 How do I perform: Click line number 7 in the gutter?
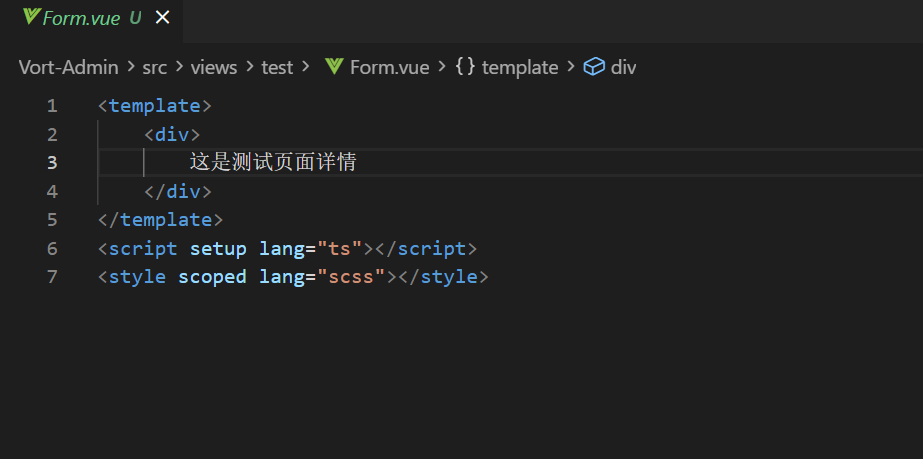tap(52, 276)
